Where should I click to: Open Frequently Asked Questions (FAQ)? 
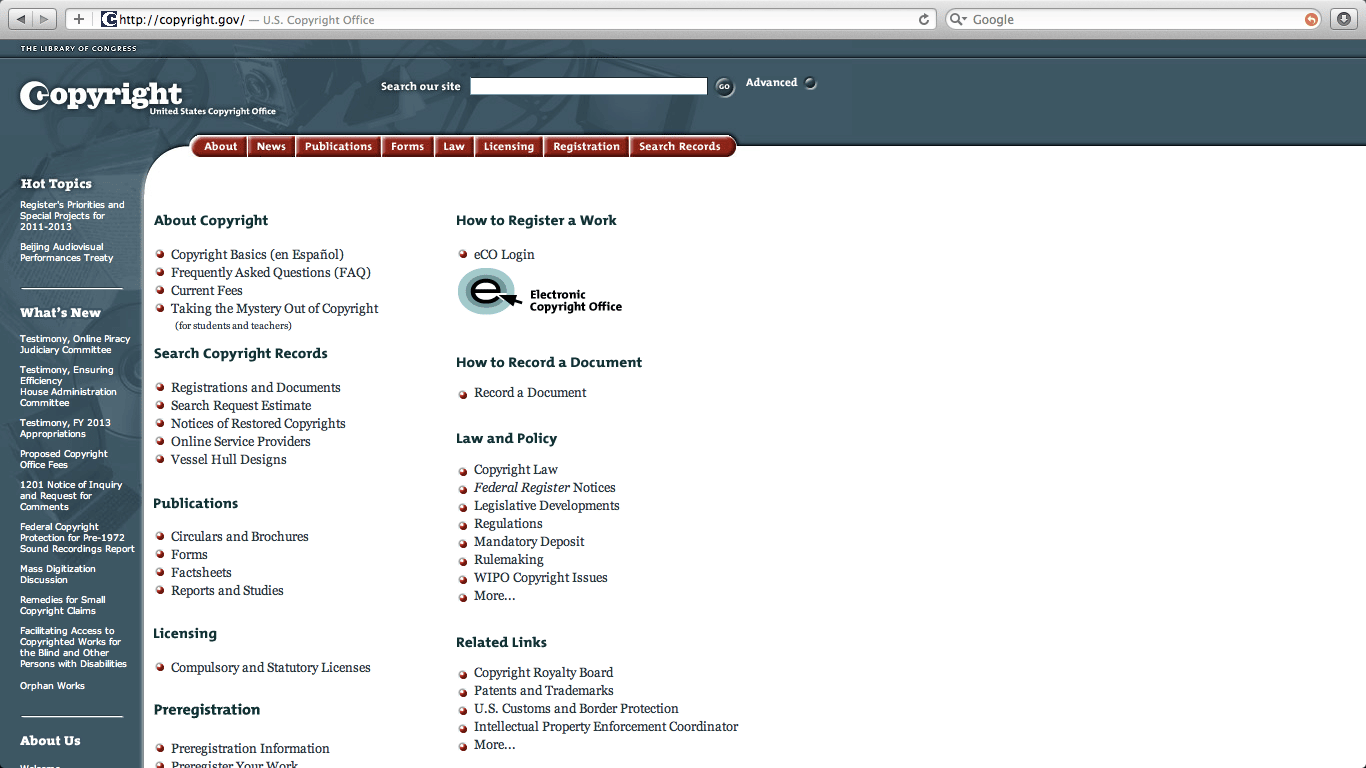point(270,272)
